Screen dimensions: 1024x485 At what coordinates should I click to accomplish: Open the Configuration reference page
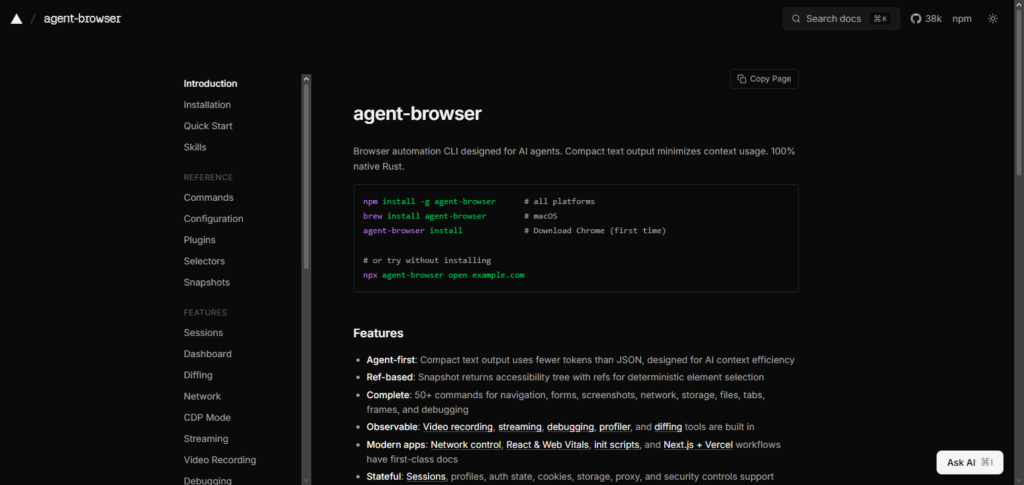(214, 219)
